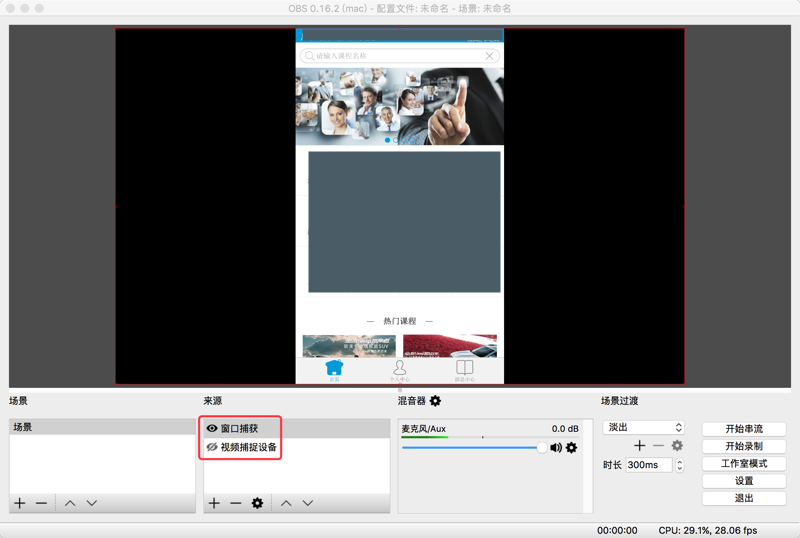Select the 窗口捕获 source row
The image size is (800, 538).
(x=296, y=428)
